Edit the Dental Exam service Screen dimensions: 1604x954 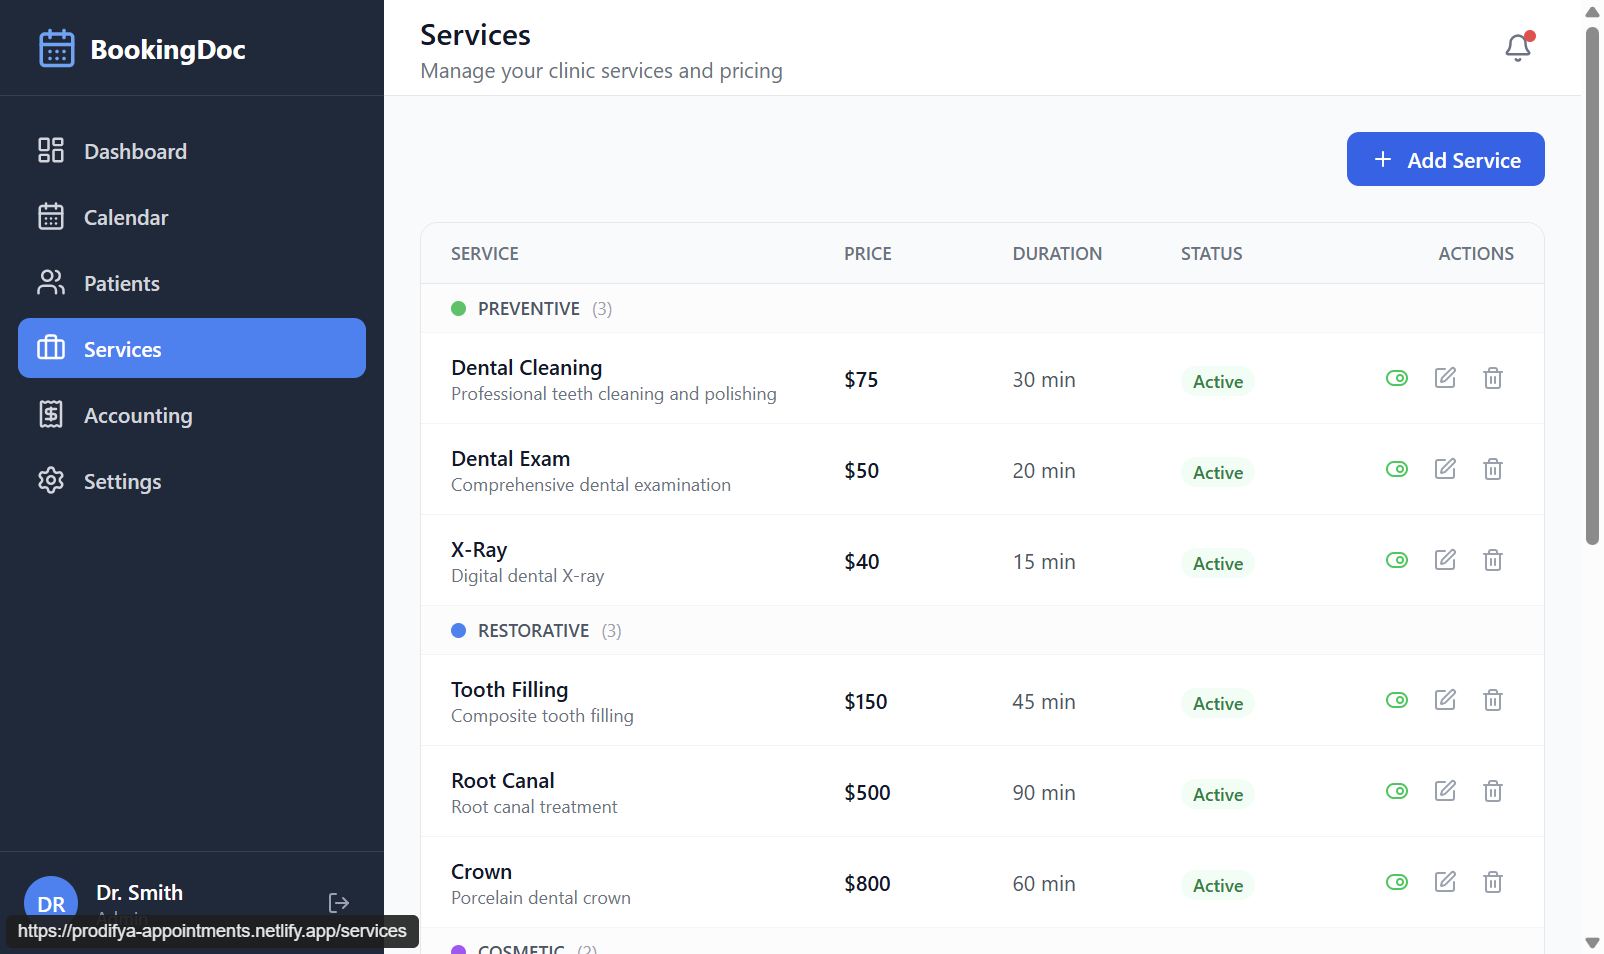(1445, 469)
